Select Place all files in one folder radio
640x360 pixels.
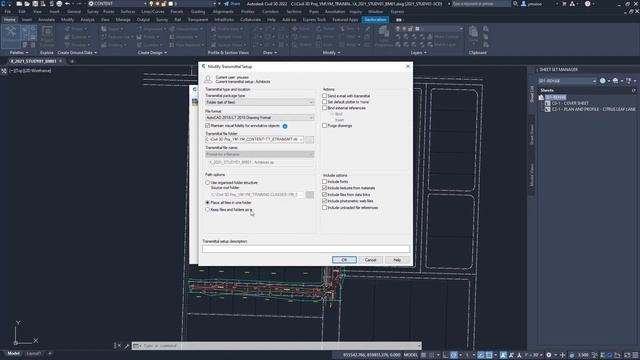click(x=207, y=202)
